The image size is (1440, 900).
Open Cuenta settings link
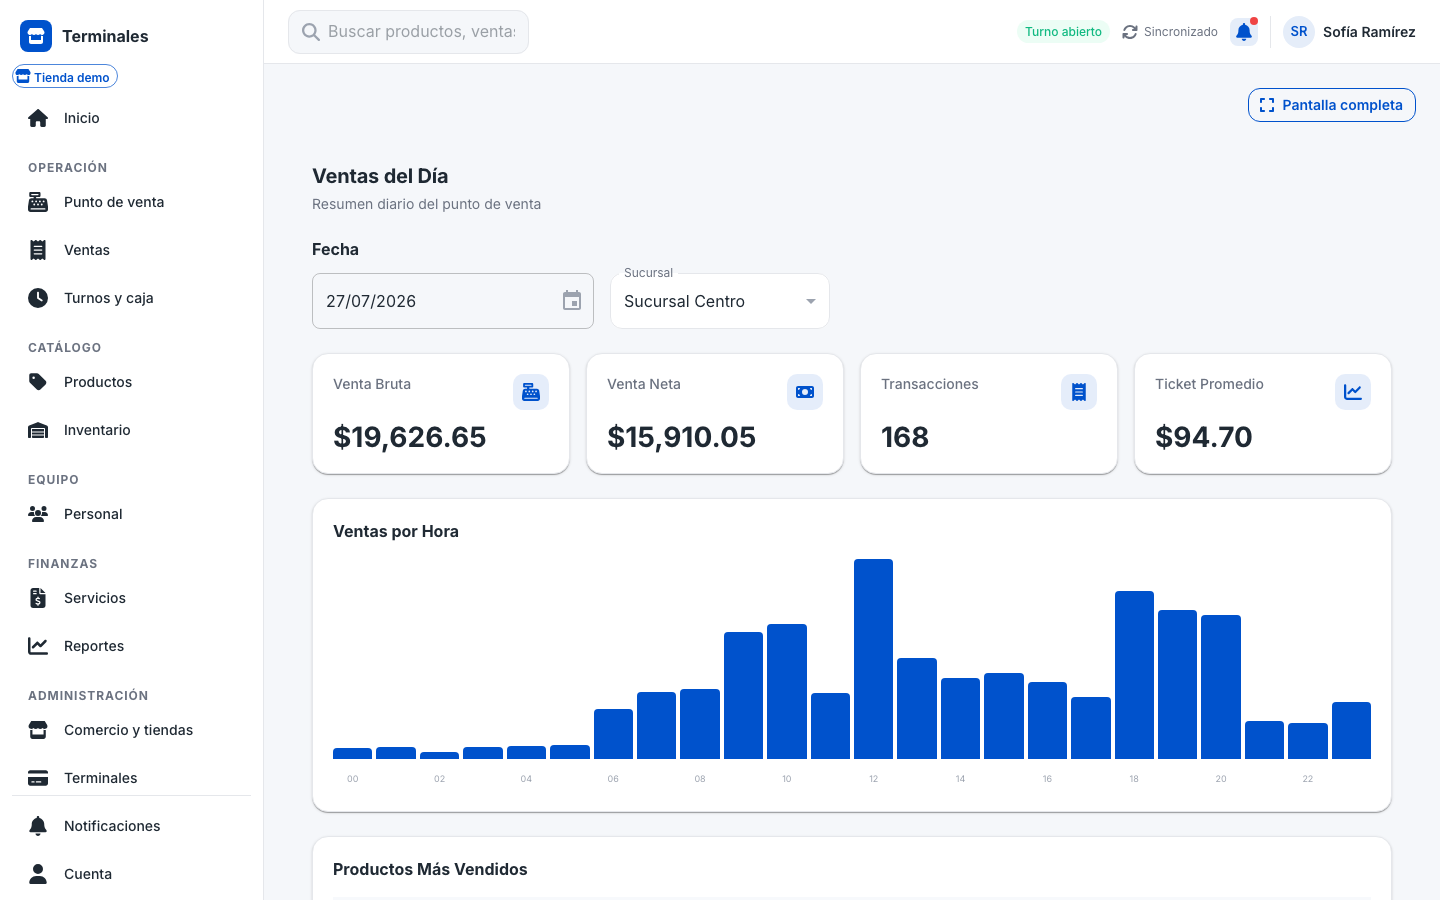[132, 874]
